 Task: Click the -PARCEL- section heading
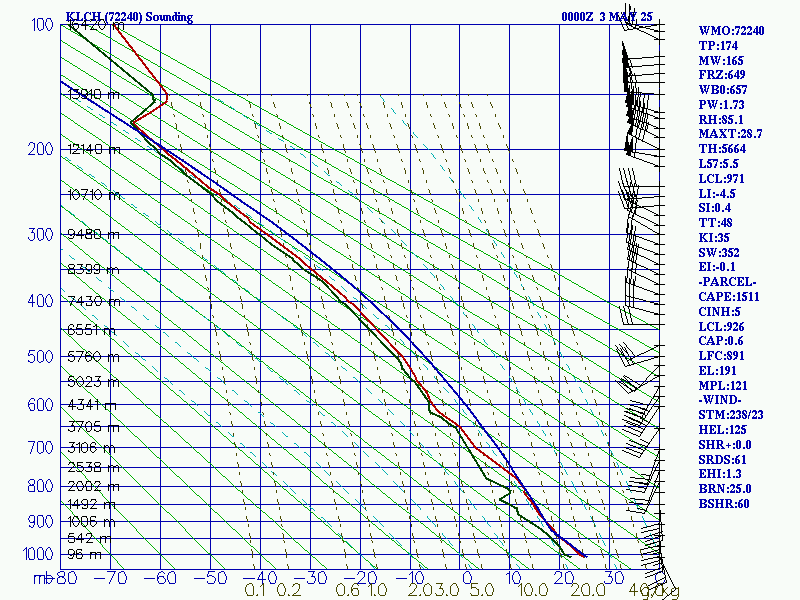coord(727,282)
